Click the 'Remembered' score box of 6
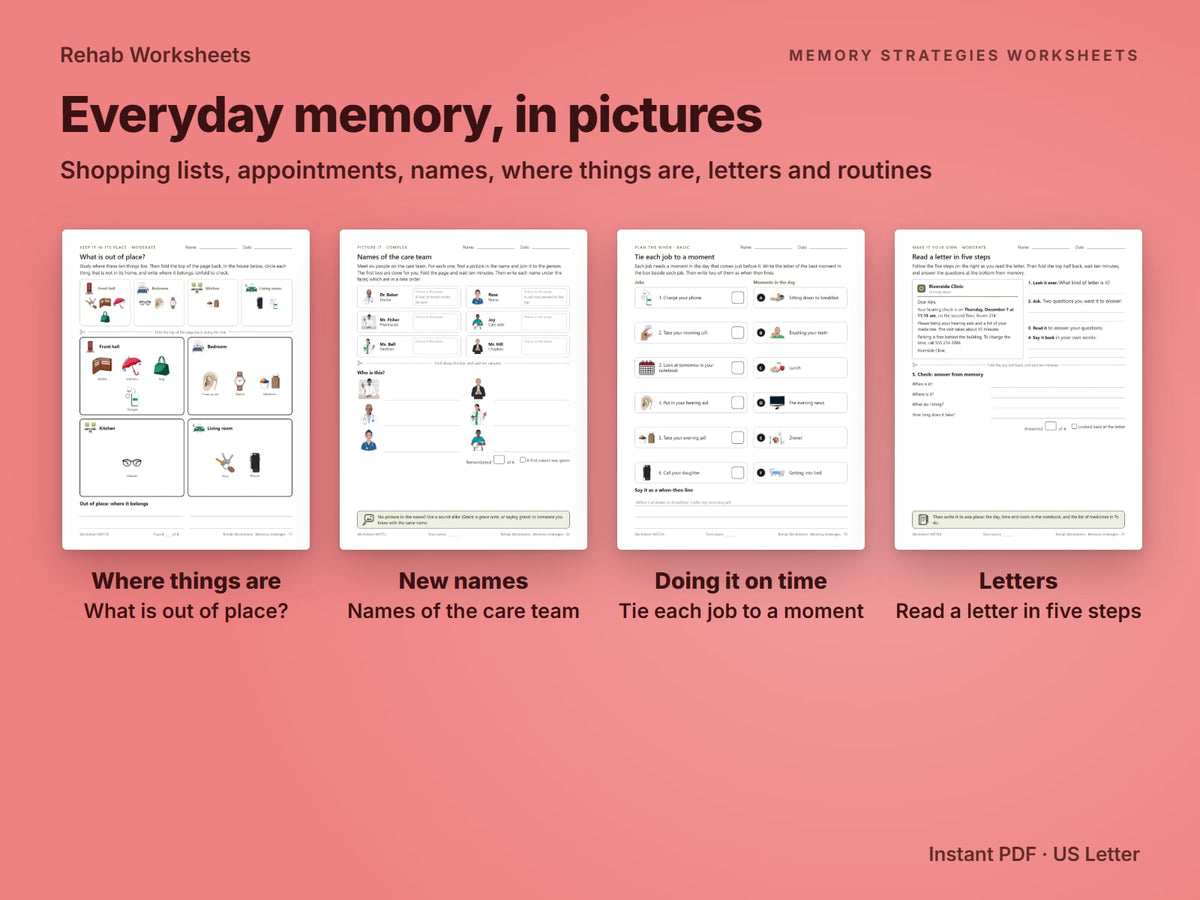 (x=499, y=460)
